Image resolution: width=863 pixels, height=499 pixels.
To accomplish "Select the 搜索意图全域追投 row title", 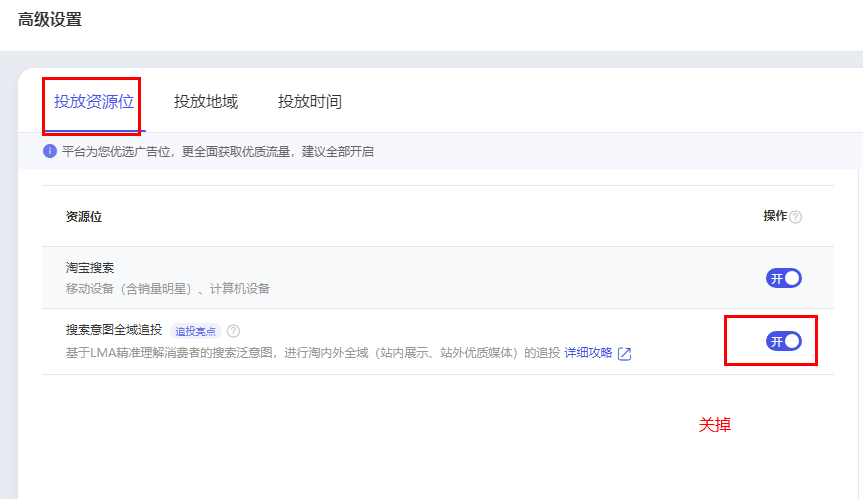I will click(114, 330).
